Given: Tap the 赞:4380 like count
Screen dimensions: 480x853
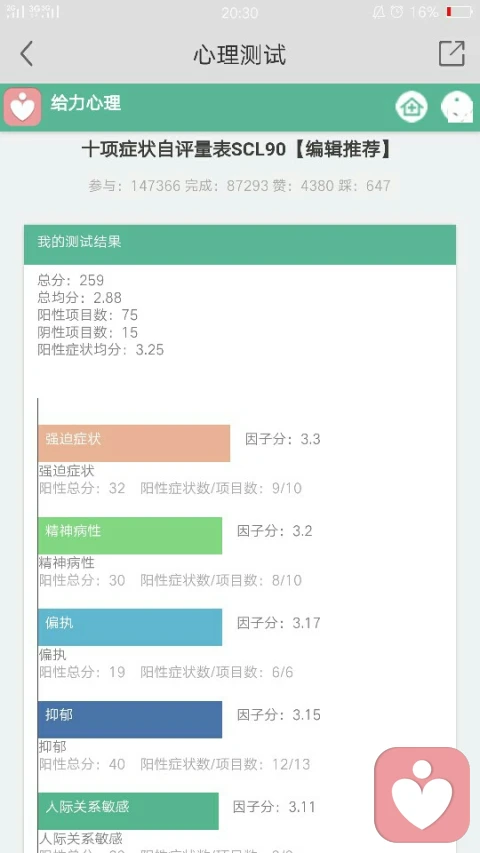Looking at the screenshot, I should pyautogui.click(x=311, y=186).
